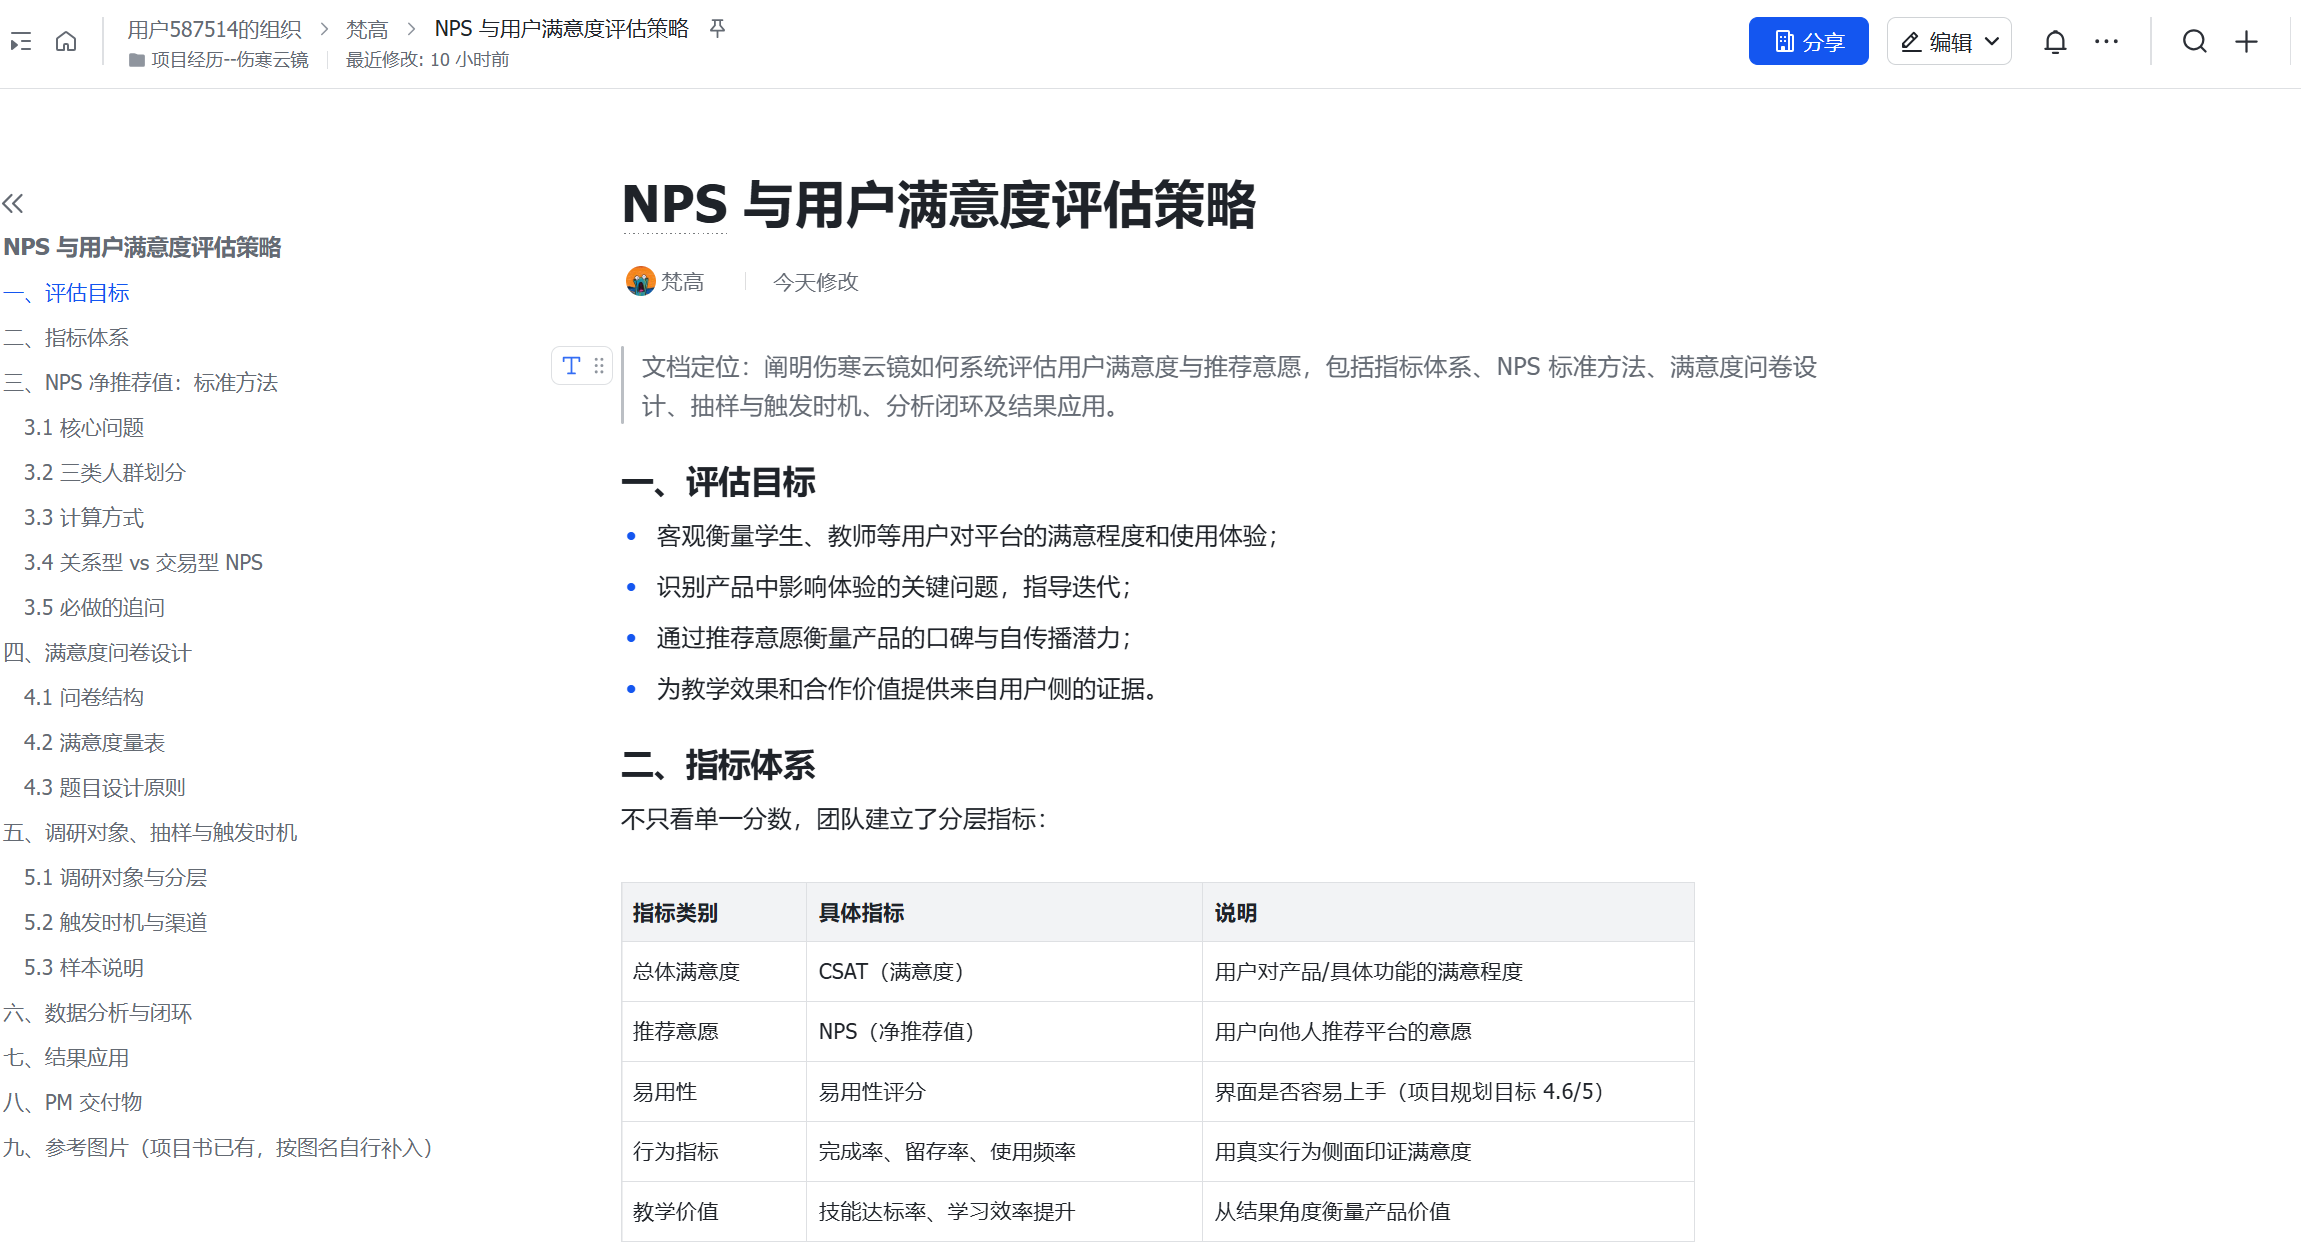
Task: Toggle the sidebar navigation menu icon
Action: point(20,42)
